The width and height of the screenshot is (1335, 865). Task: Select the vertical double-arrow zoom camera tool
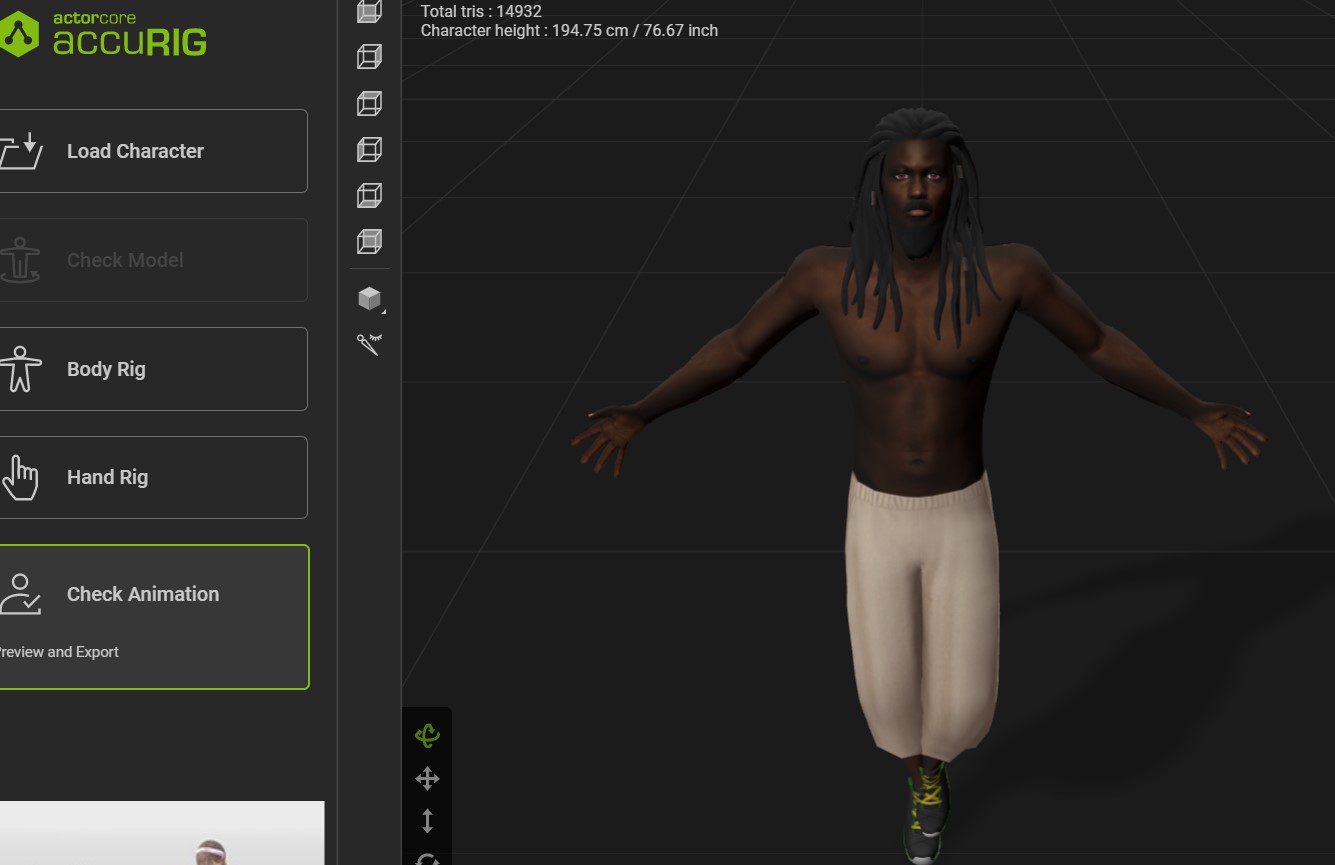pyautogui.click(x=427, y=821)
